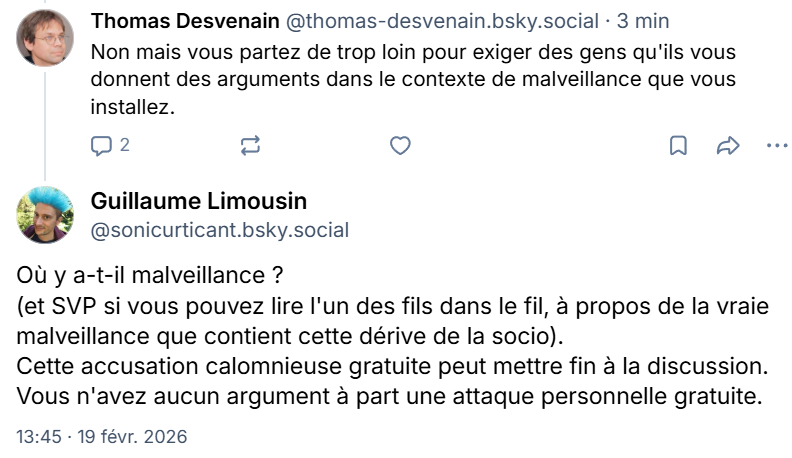Click the Guillaume Limousin display name
The height and width of the screenshot is (458, 792).
click(199, 201)
